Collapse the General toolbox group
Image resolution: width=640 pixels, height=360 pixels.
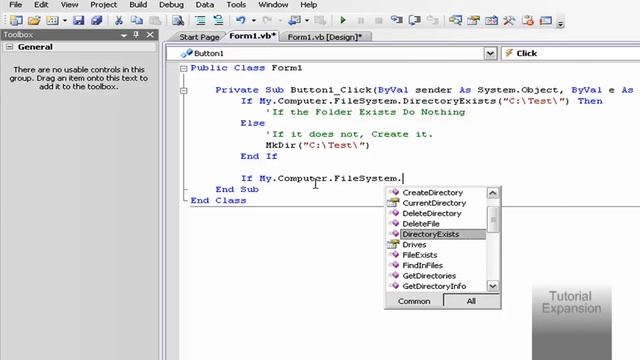pos(9,47)
